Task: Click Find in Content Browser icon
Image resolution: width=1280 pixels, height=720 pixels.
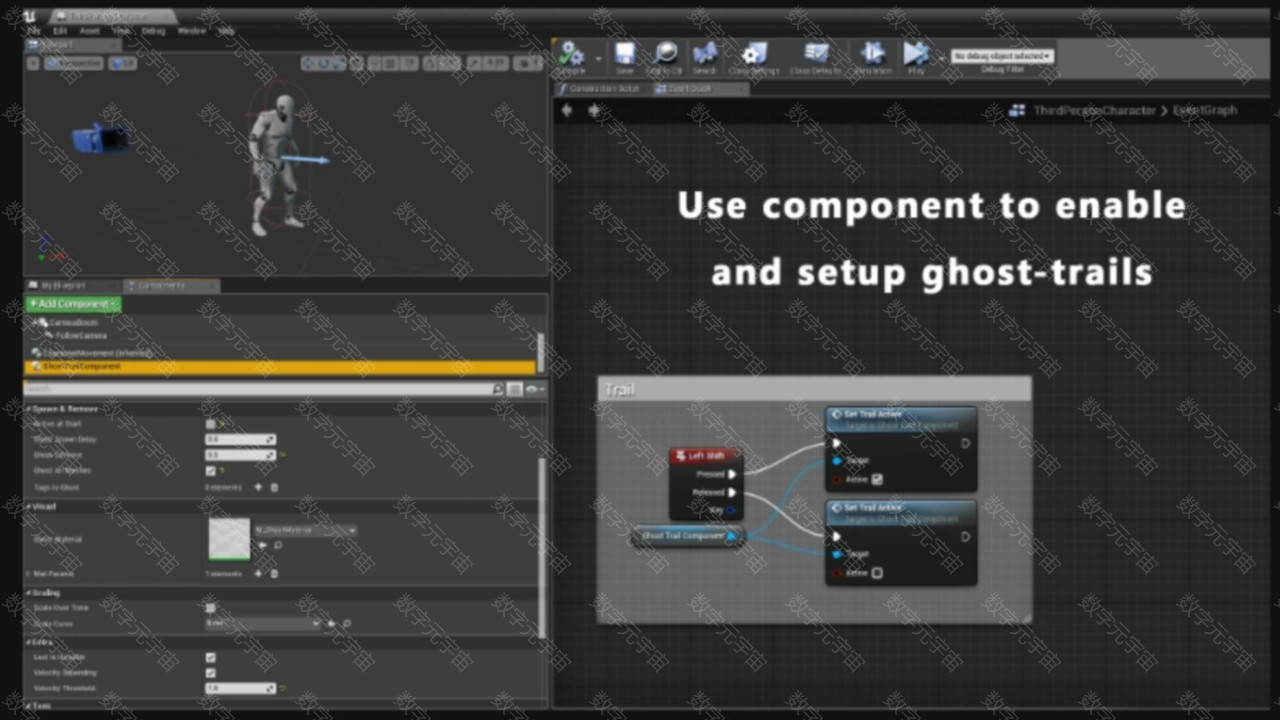Action: [664, 53]
